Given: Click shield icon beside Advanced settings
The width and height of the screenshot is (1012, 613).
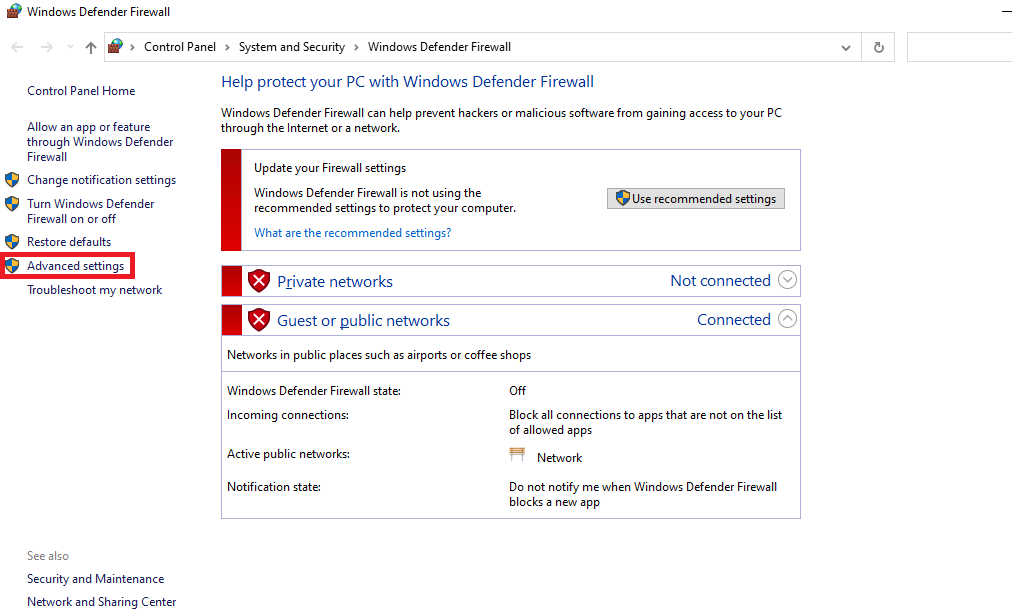Looking at the screenshot, I should pos(12,266).
